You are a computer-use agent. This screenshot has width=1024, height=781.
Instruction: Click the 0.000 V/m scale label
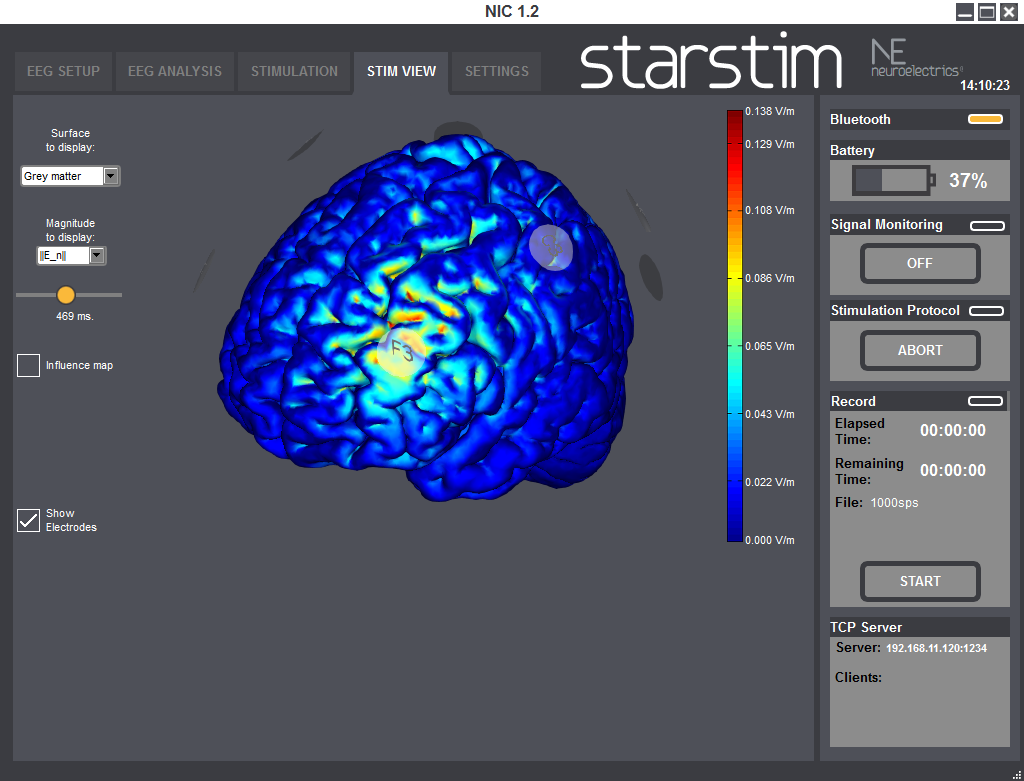click(770, 541)
